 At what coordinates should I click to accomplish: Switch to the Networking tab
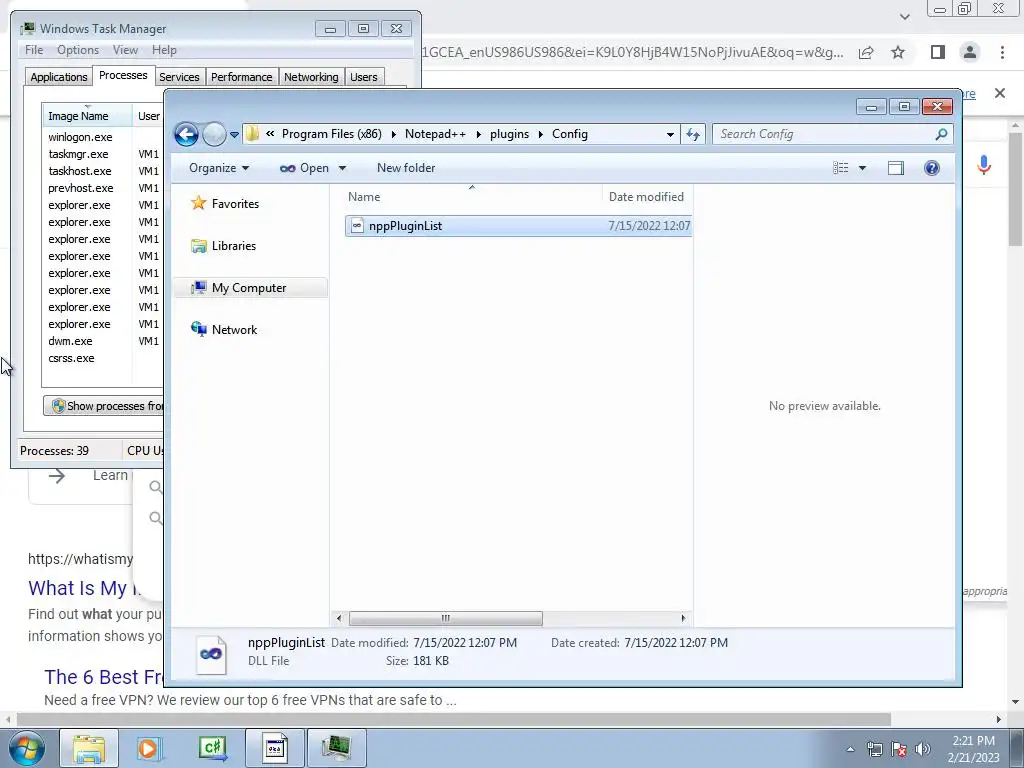311,77
